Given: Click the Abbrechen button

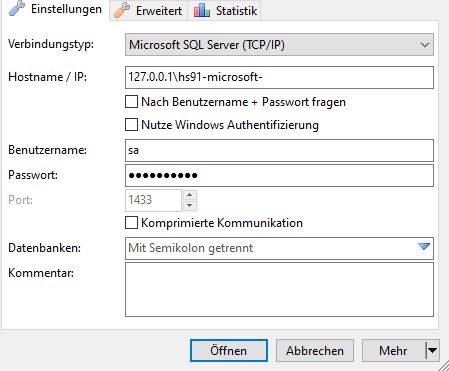Looking at the screenshot, I should click(315, 350).
